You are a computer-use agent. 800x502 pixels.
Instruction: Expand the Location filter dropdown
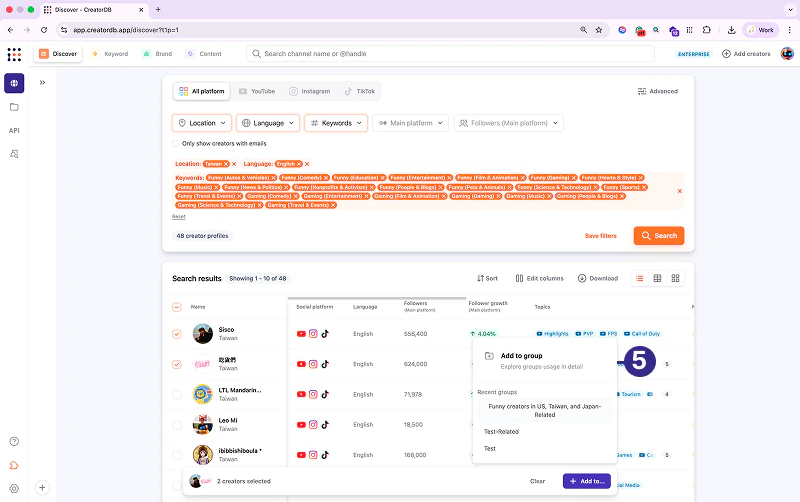(202, 123)
